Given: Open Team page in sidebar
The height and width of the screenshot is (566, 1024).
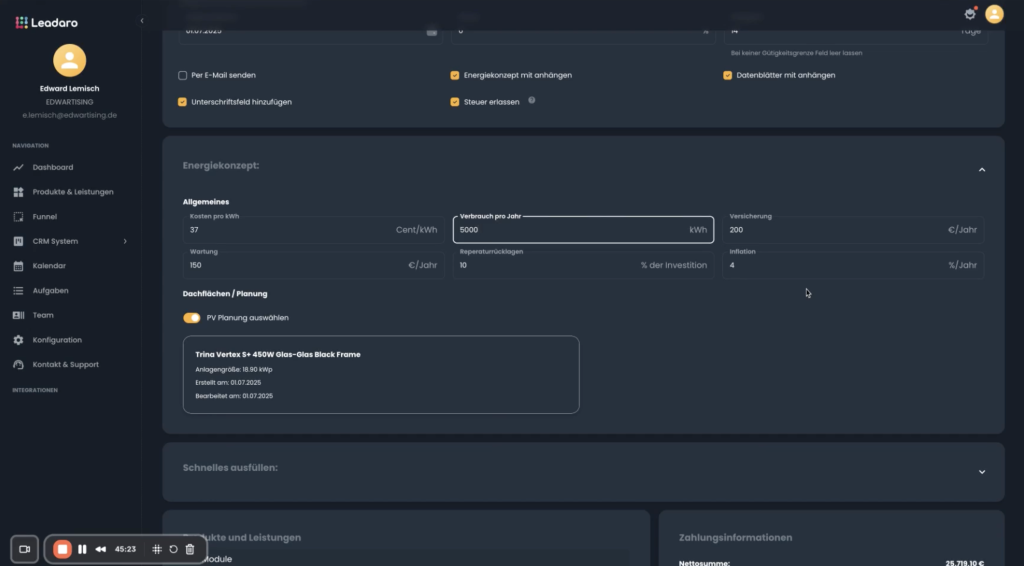Looking at the screenshot, I should pos(43,315).
